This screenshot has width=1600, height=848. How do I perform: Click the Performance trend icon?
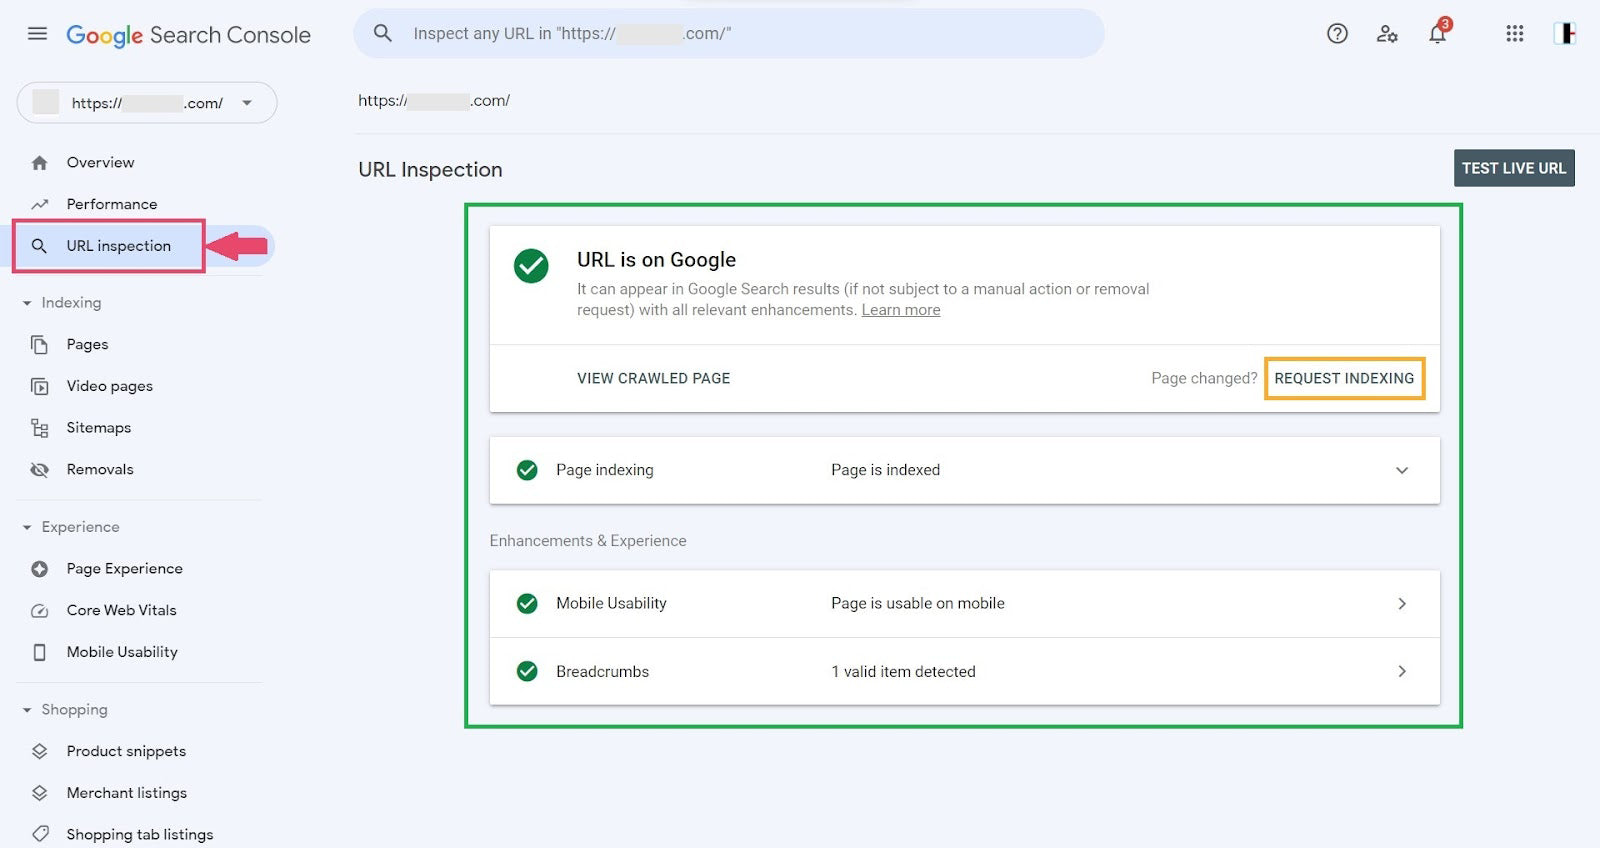[x=40, y=204]
